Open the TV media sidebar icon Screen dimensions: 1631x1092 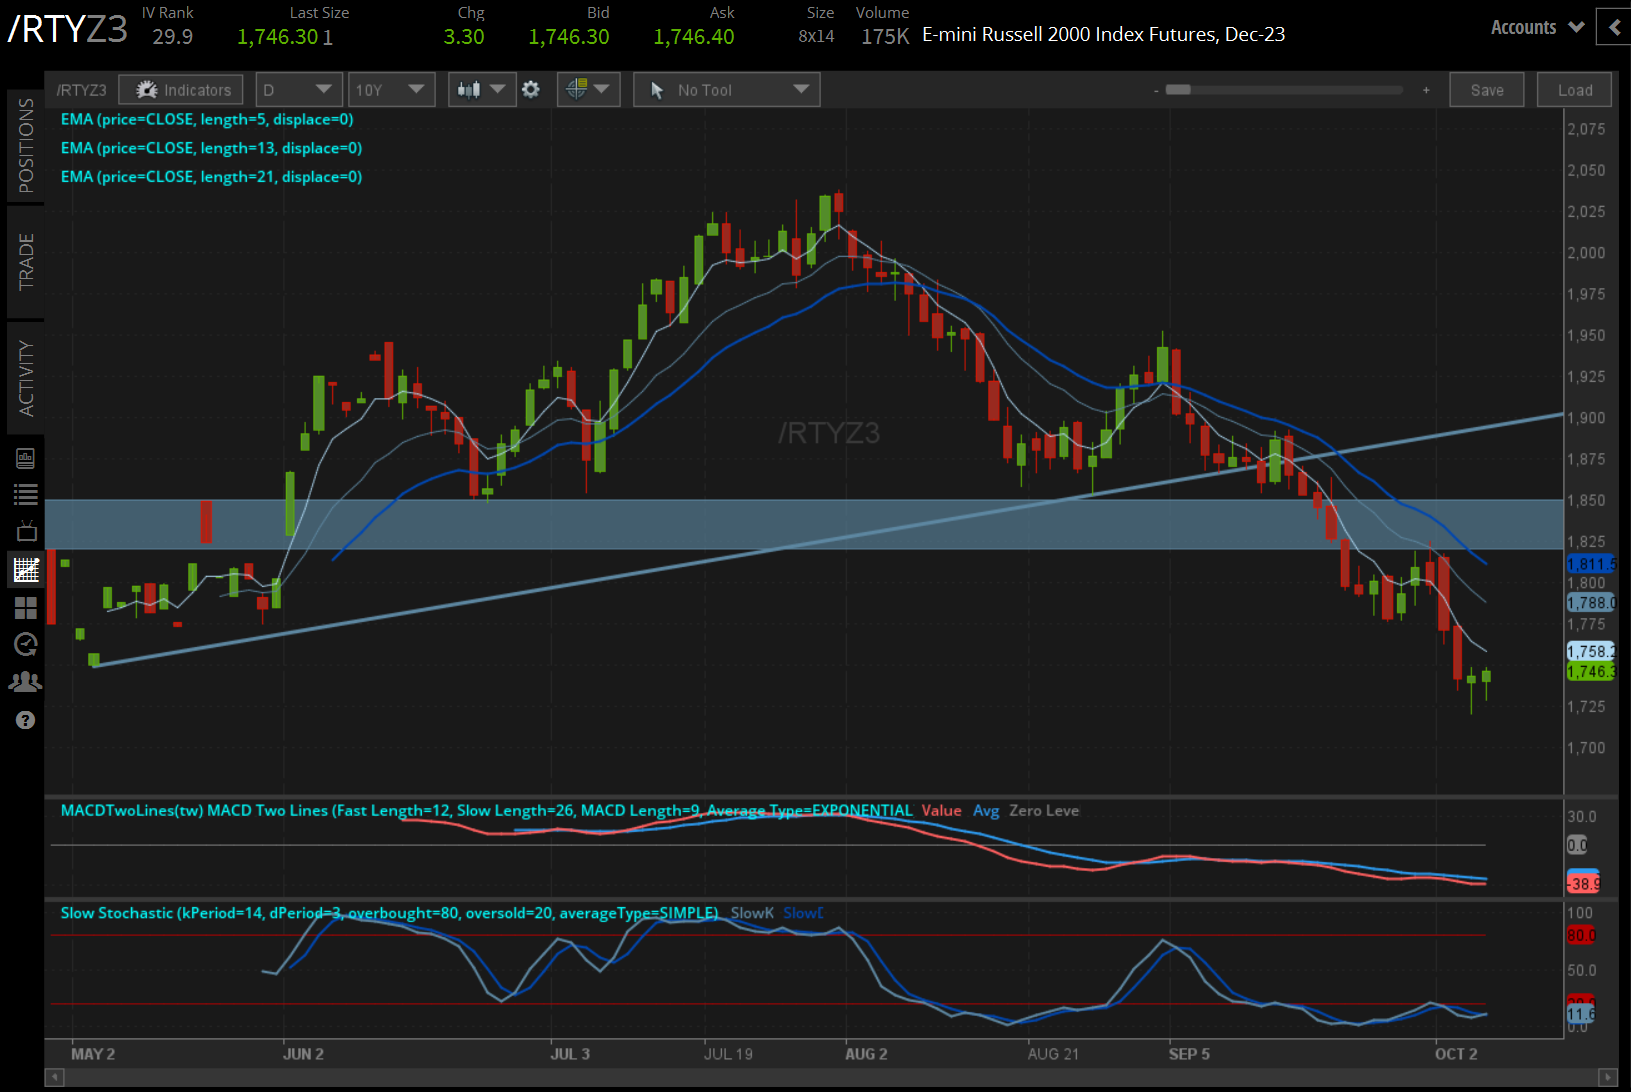pos(26,531)
